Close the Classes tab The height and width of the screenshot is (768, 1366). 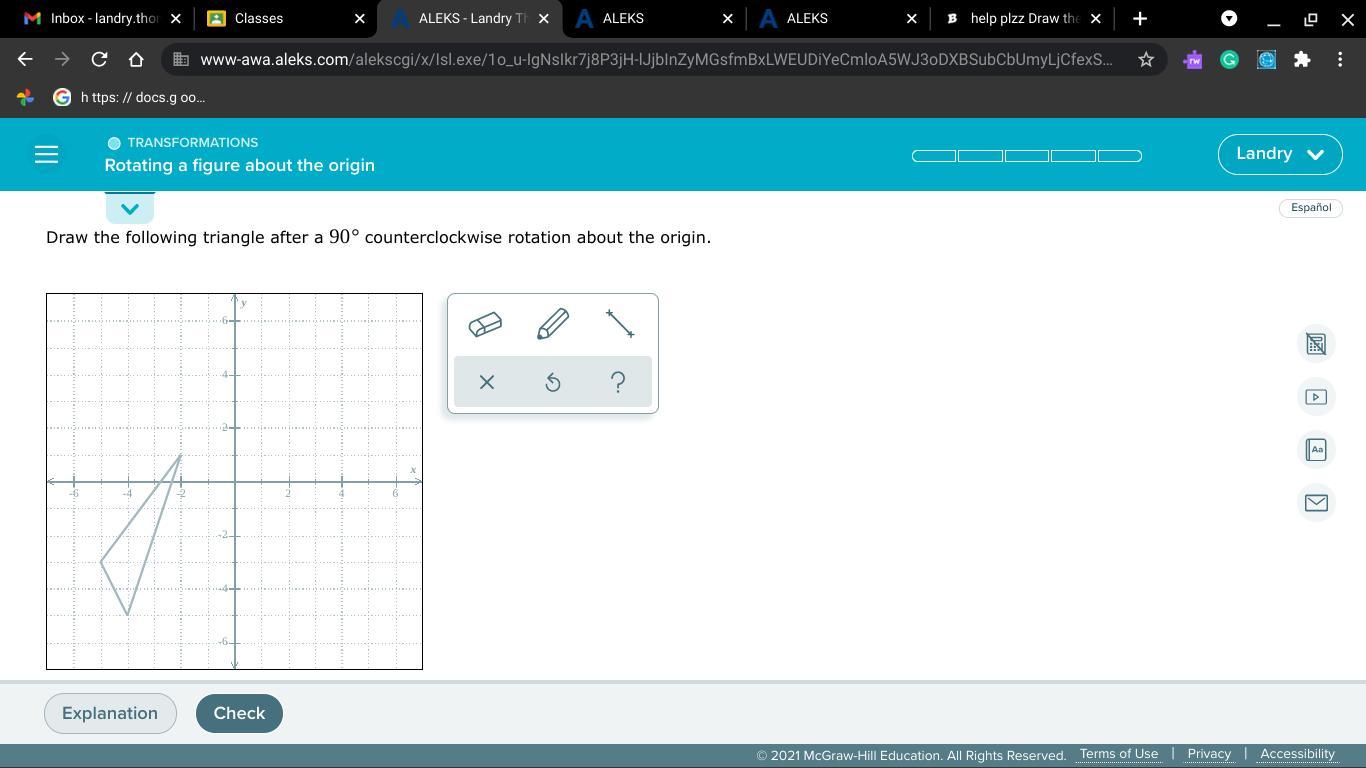point(360,18)
